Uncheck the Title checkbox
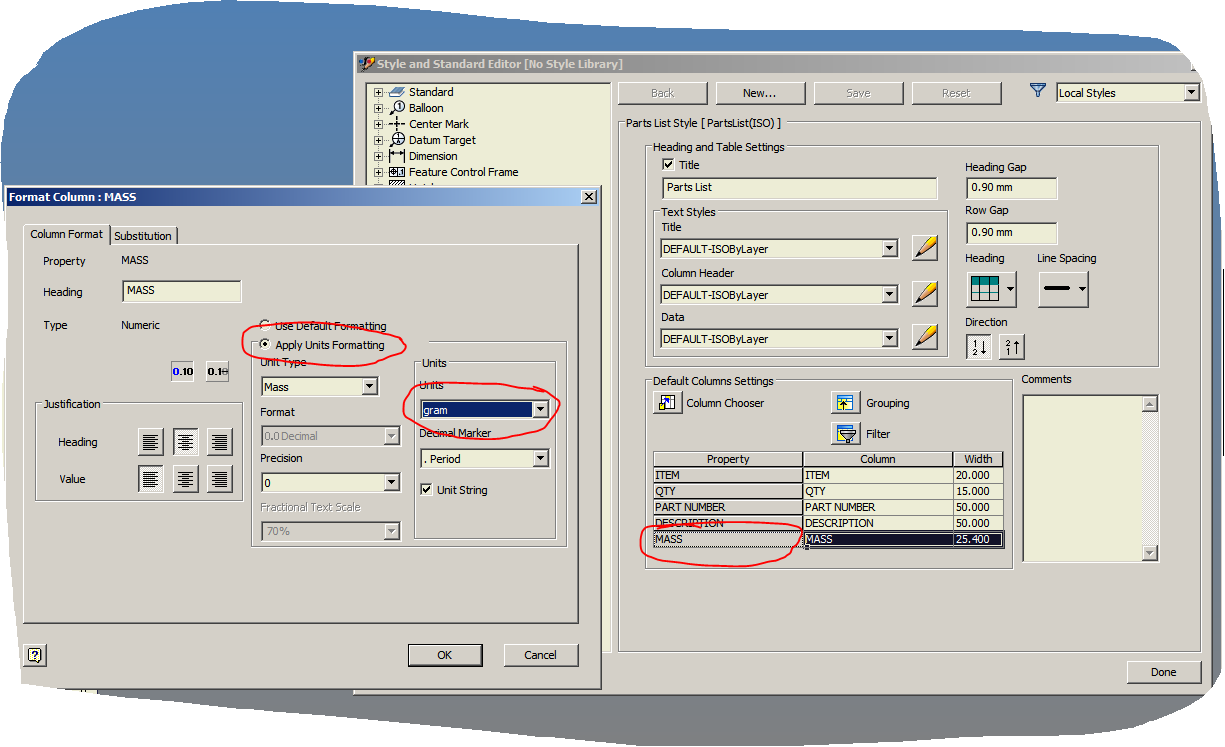Viewport: 1225px width, 747px height. coord(666,165)
